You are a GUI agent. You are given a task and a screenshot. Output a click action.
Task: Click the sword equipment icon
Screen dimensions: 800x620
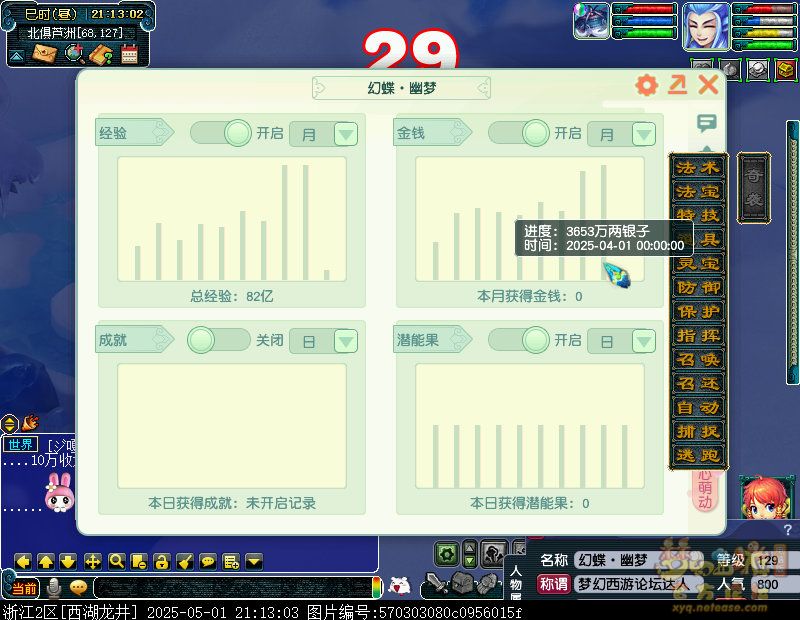pos(435,584)
